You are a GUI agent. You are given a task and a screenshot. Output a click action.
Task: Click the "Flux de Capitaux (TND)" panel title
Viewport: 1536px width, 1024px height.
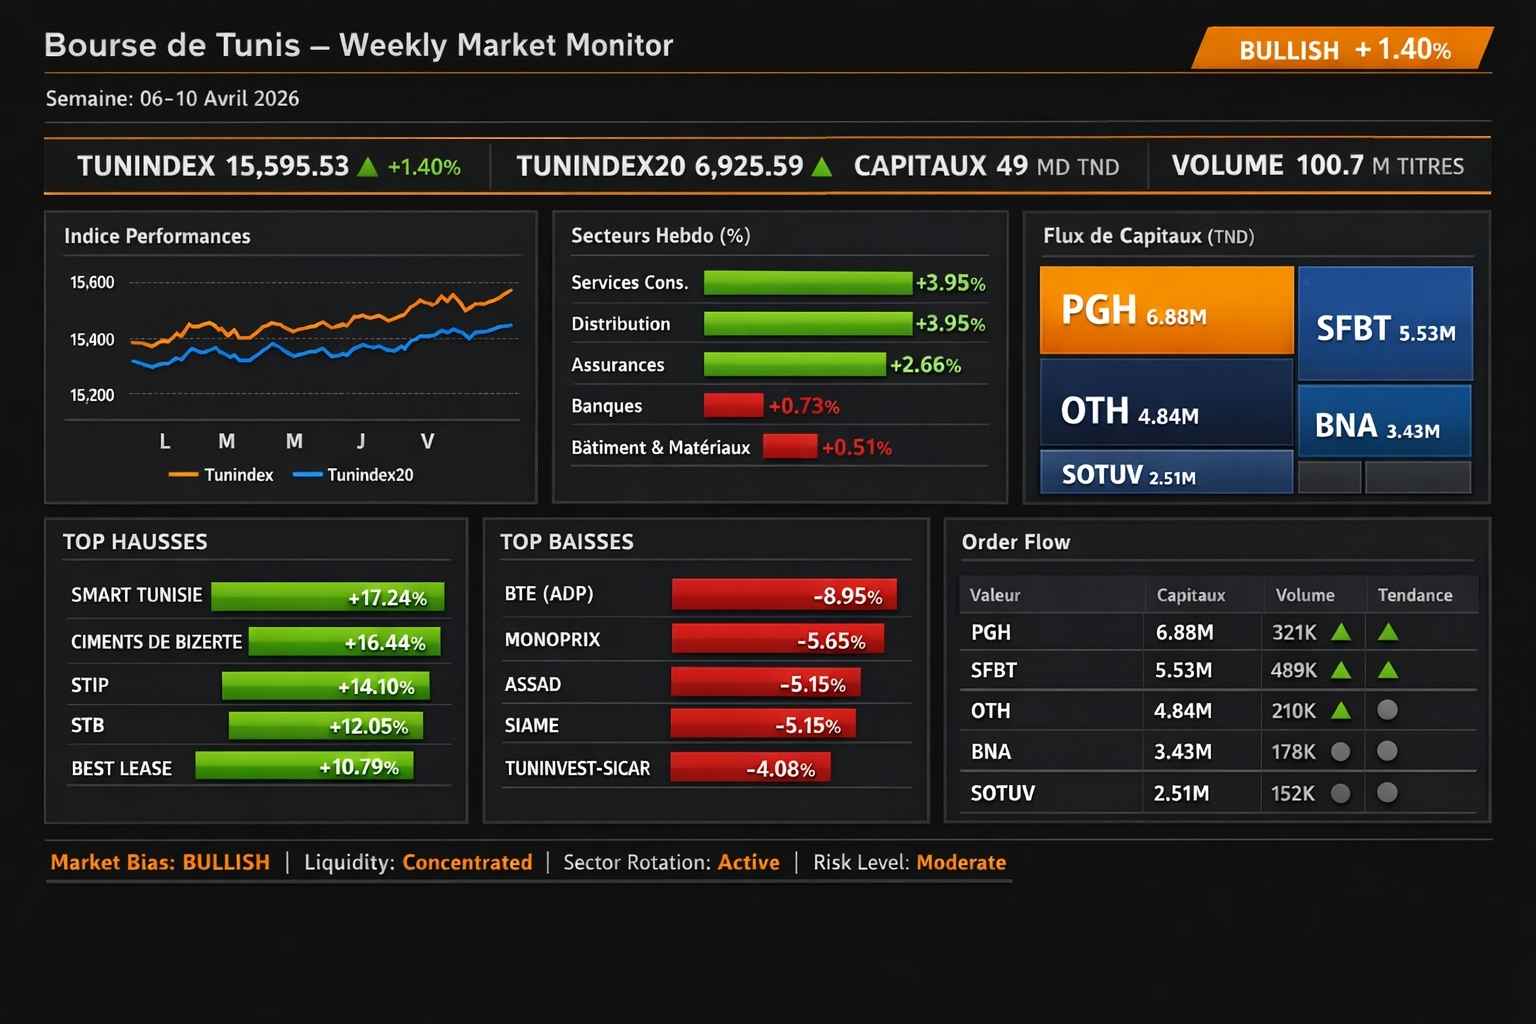[x=1149, y=236]
